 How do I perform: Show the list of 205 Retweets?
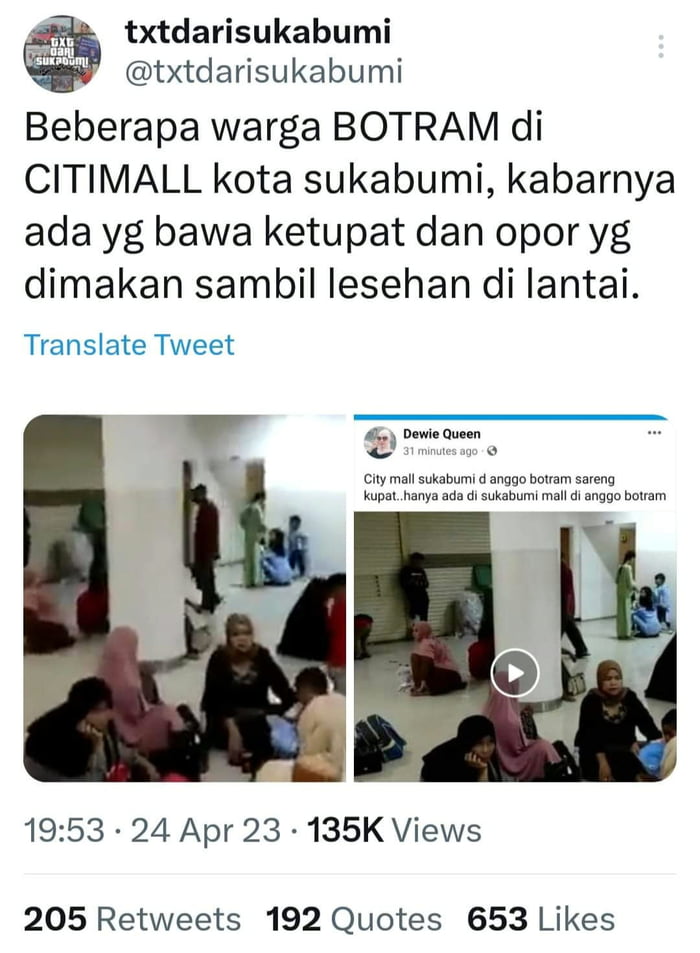tap(132, 918)
